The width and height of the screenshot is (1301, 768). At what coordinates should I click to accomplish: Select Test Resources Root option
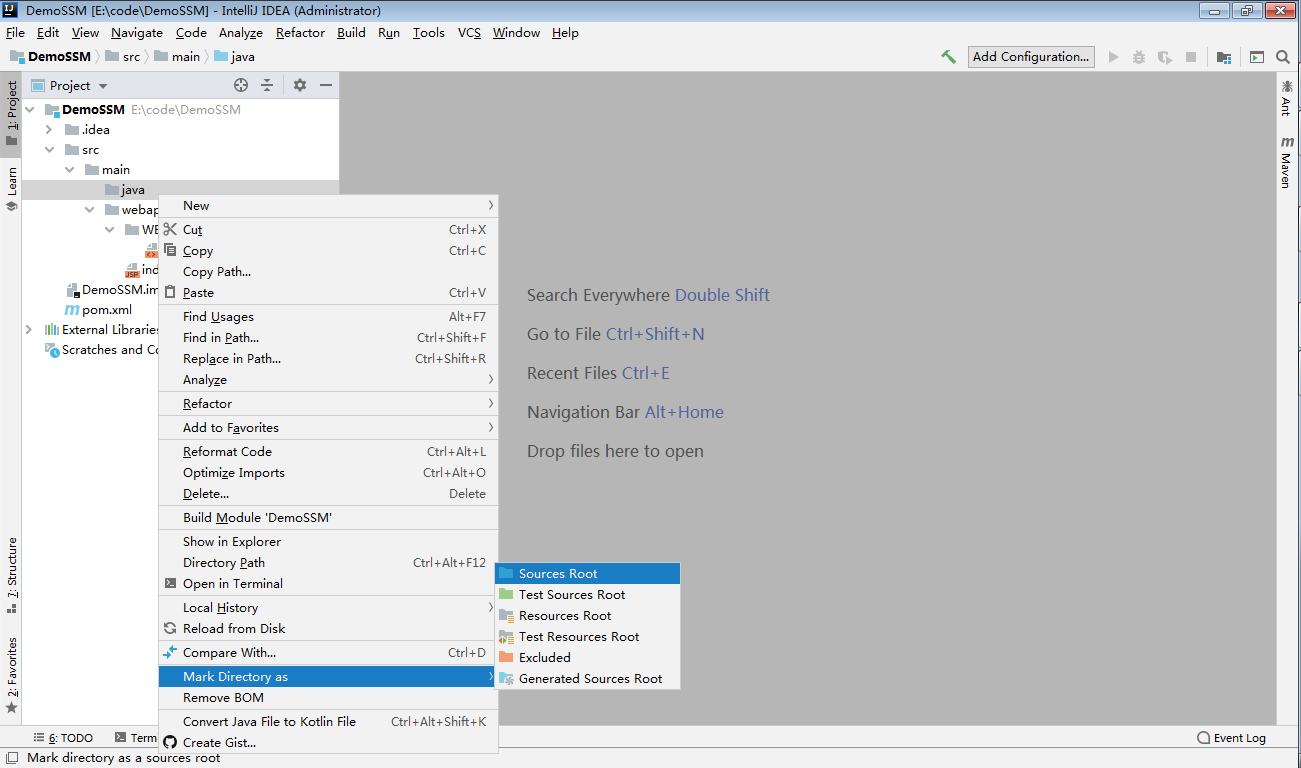[x=588, y=637]
